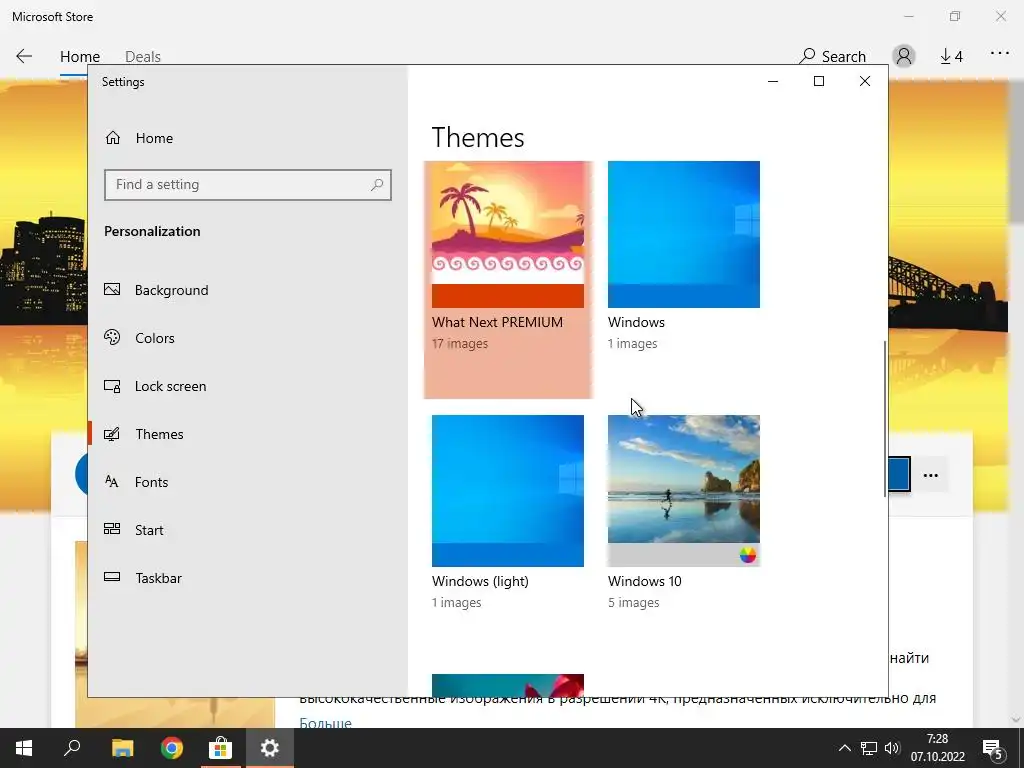Click the magnifier icon in Find a setting
This screenshot has height=768, width=1024.
pyautogui.click(x=377, y=185)
